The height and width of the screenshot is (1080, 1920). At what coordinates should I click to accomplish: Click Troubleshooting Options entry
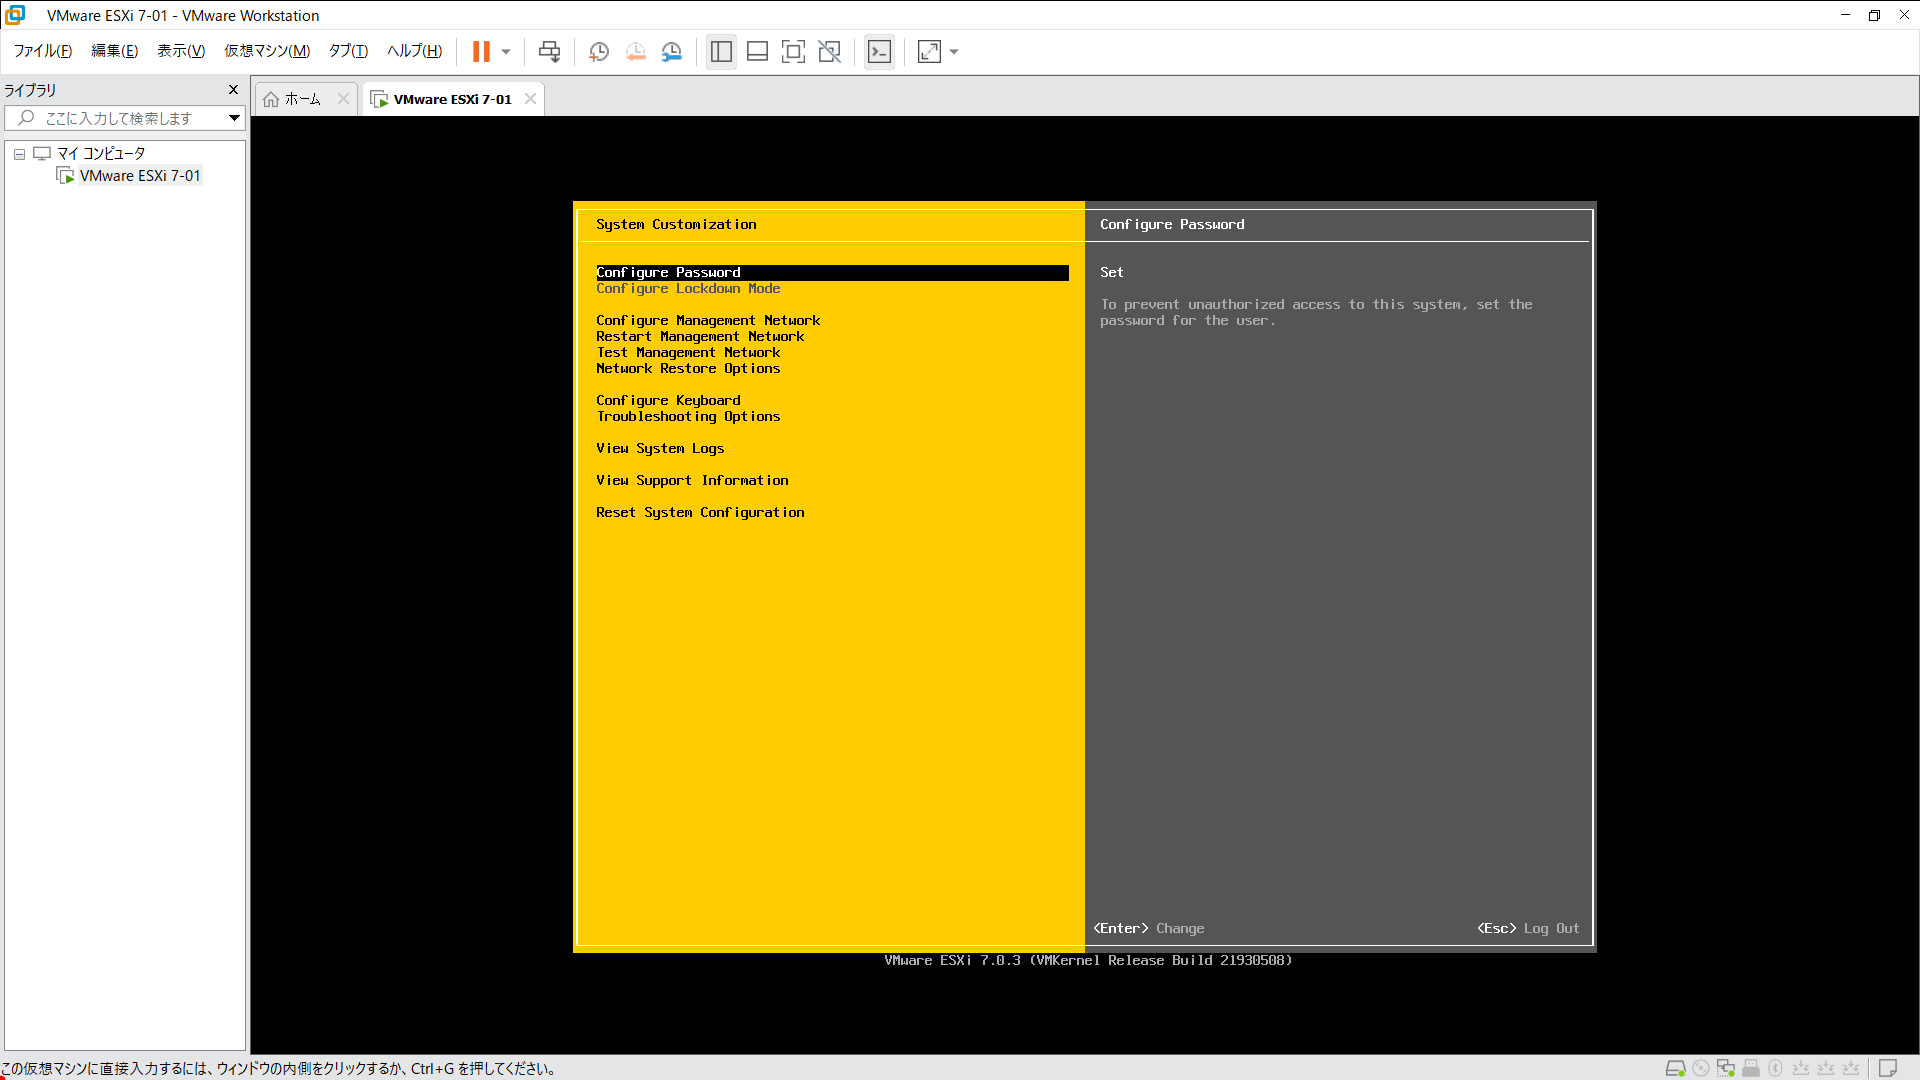tap(688, 417)
